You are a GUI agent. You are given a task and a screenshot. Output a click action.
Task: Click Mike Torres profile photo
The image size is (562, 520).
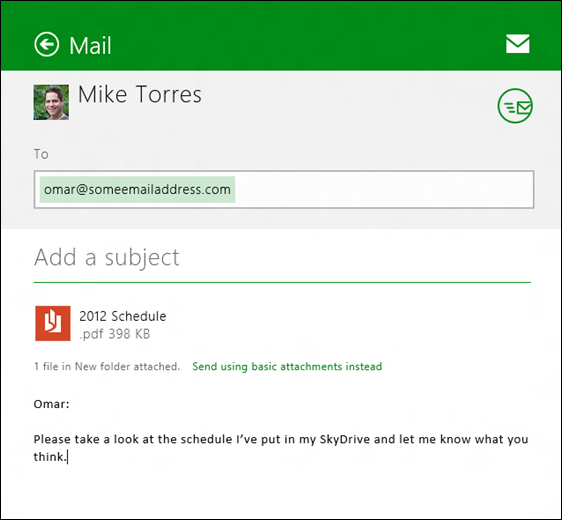(51, 102)
